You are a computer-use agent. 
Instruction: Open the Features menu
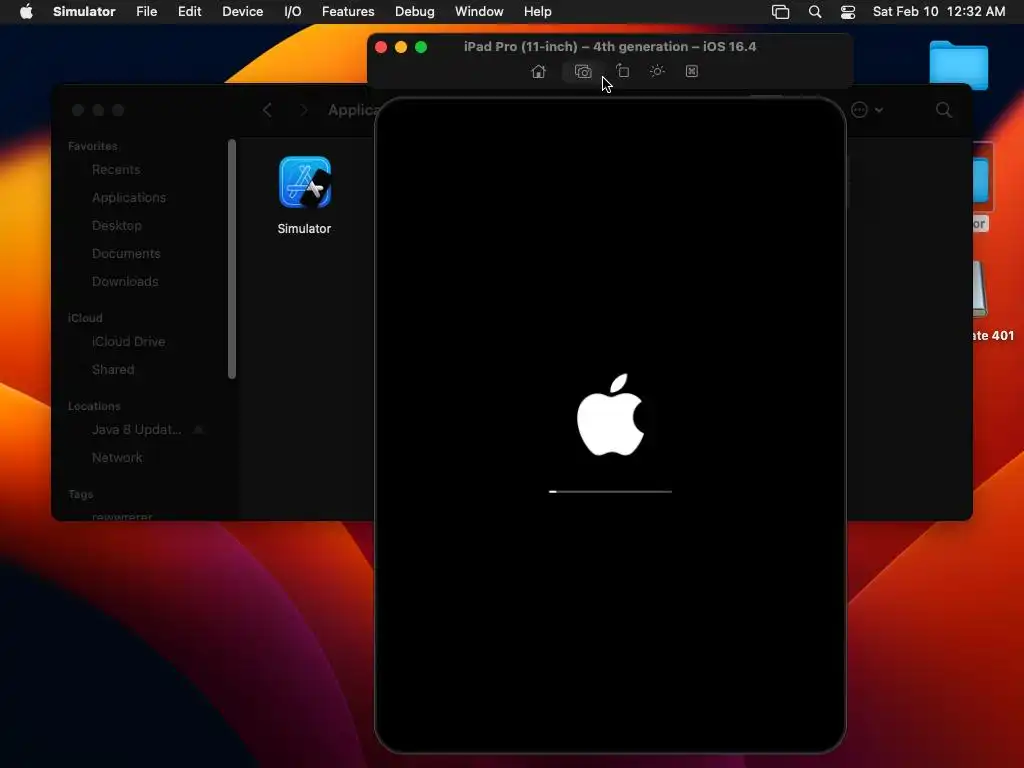point(348,12)
